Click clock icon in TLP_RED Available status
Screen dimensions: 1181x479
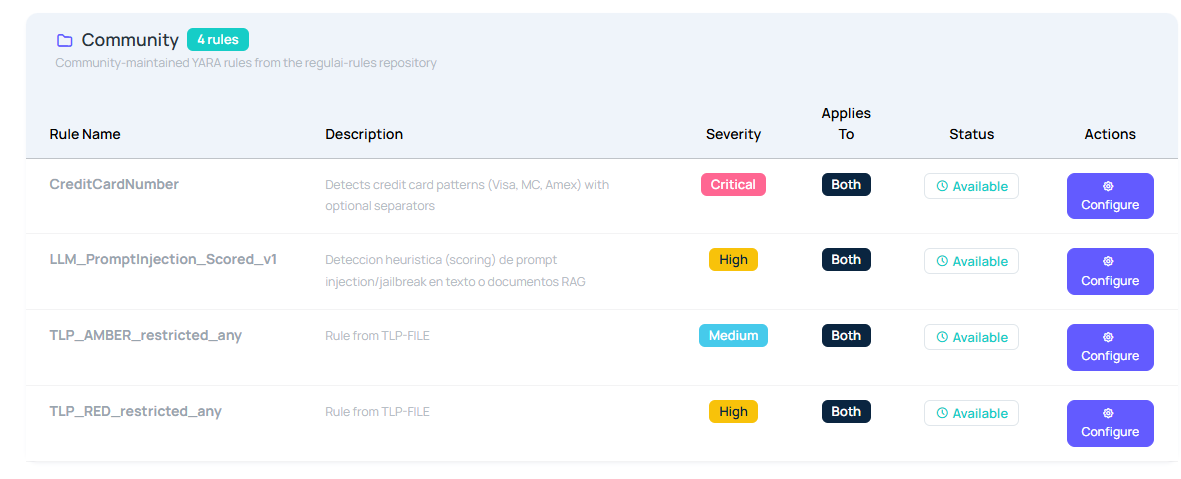pos(942,413)
